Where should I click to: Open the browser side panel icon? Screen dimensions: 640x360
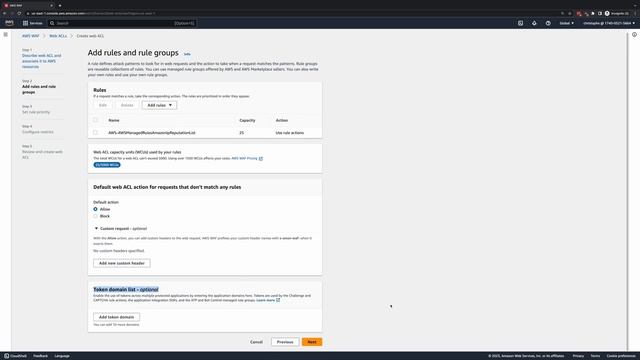coord(600,13)
